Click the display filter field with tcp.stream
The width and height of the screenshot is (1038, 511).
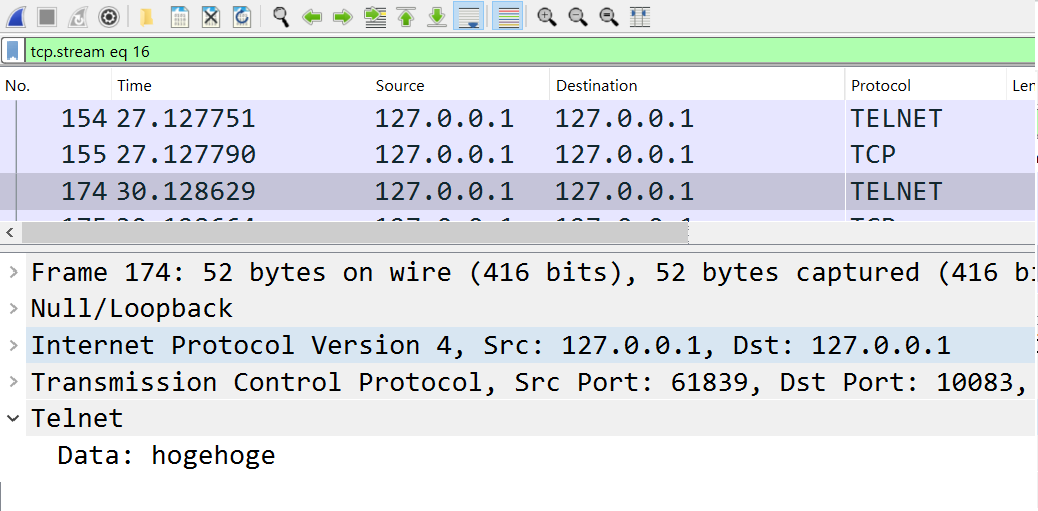[530, 51]
